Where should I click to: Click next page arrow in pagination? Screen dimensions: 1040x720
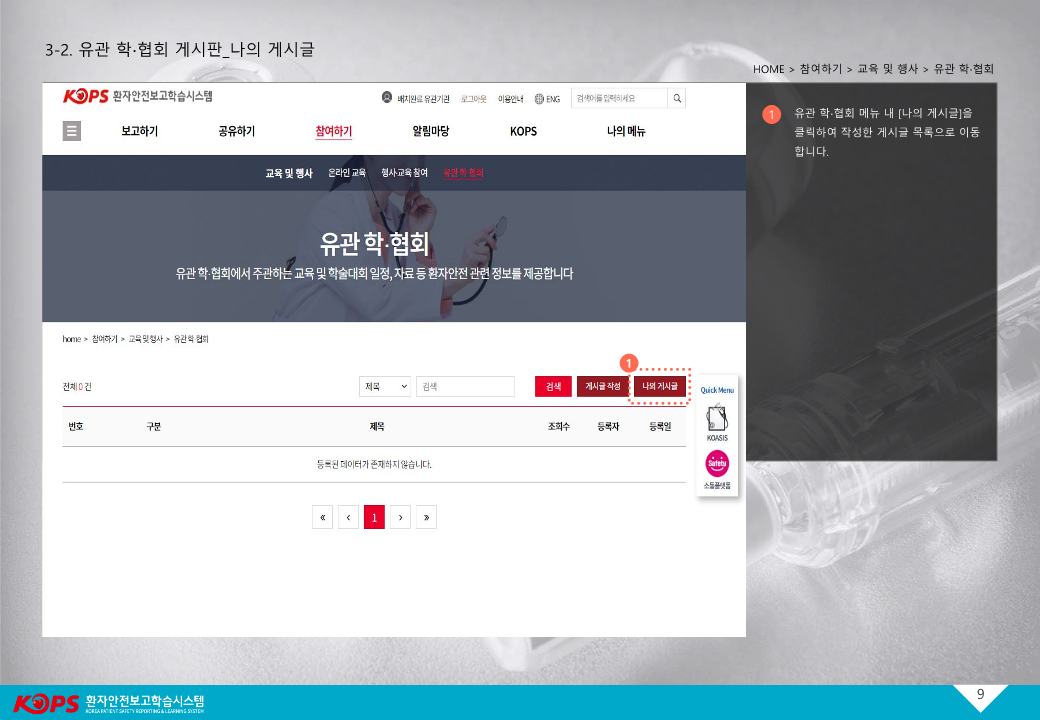(x=400, y=517)
